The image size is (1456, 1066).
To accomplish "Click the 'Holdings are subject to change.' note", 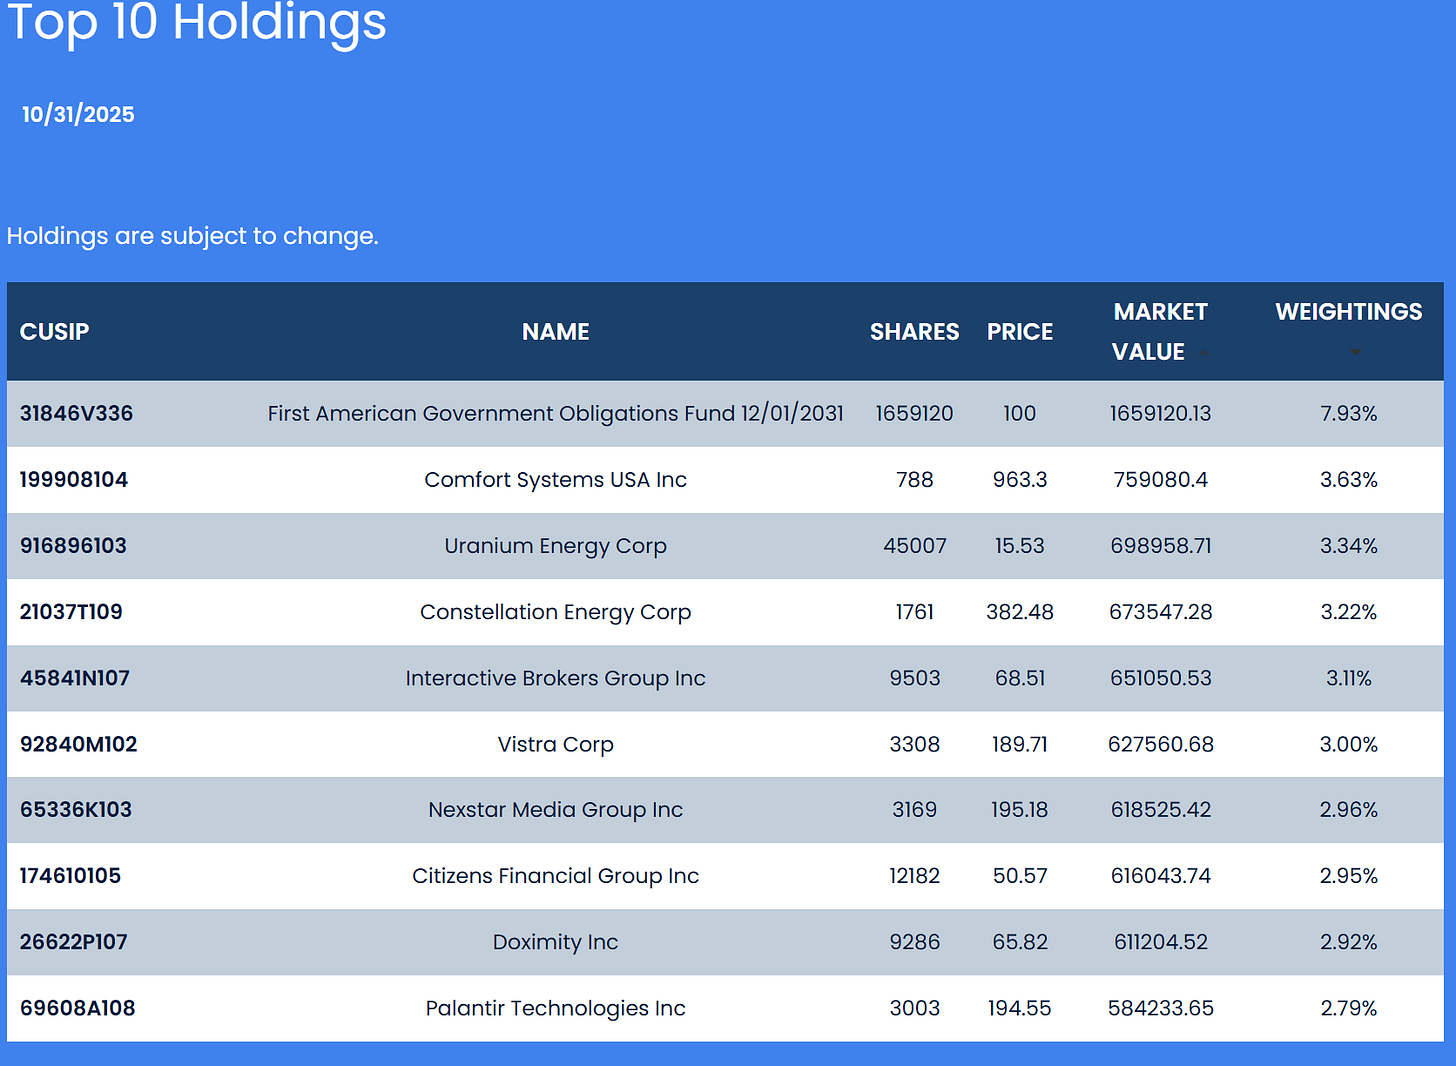I will coord(193,236).
